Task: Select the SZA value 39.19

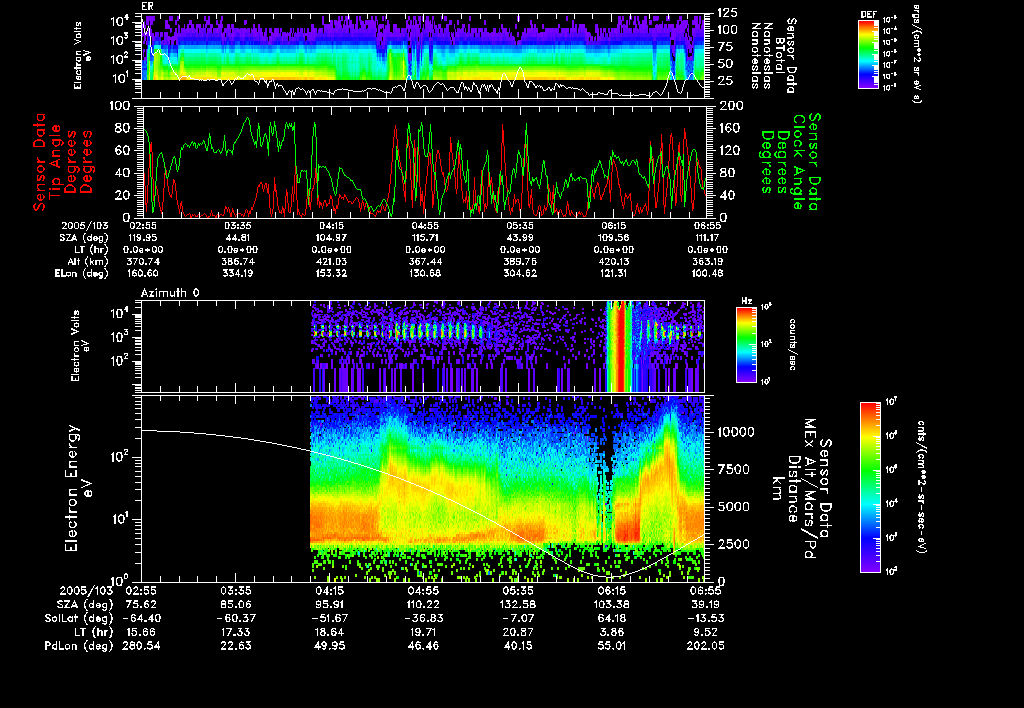Action: tap(705, 604)
